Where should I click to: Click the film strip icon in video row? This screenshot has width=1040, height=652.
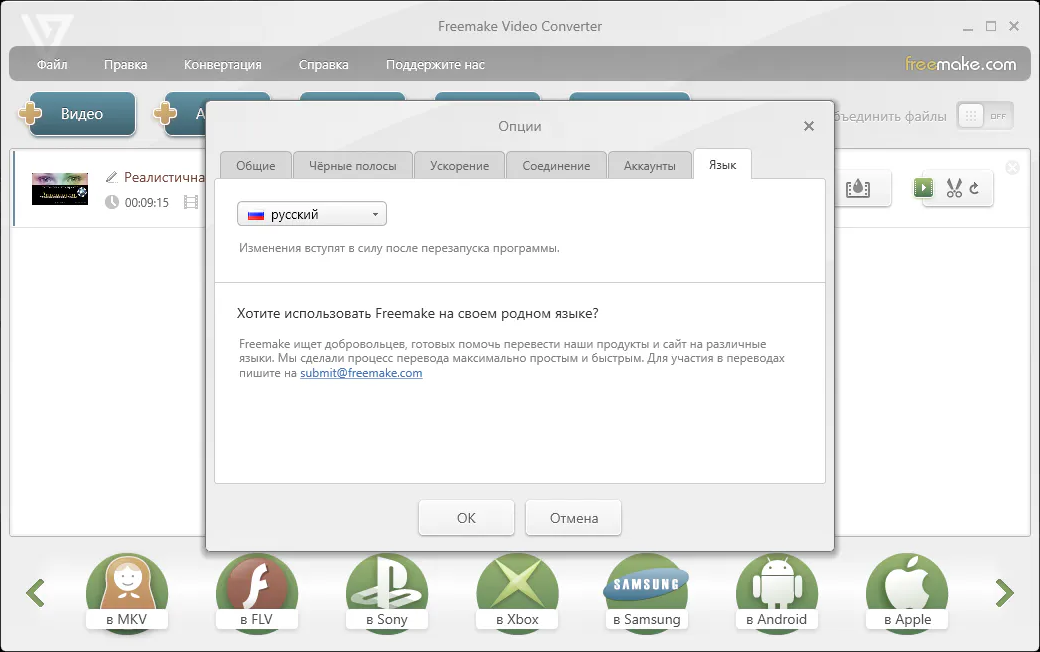pos(191,202)
